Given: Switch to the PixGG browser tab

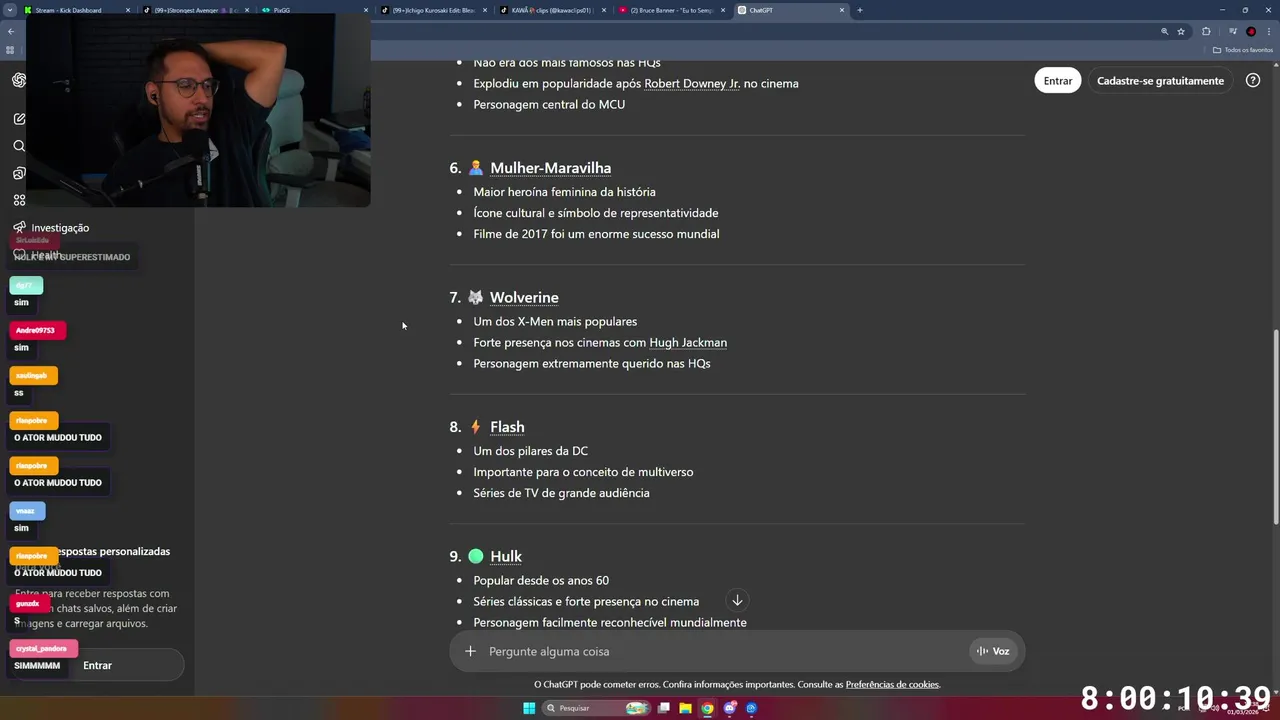Looking at the screenshot, I should click(x=315, y=10).
